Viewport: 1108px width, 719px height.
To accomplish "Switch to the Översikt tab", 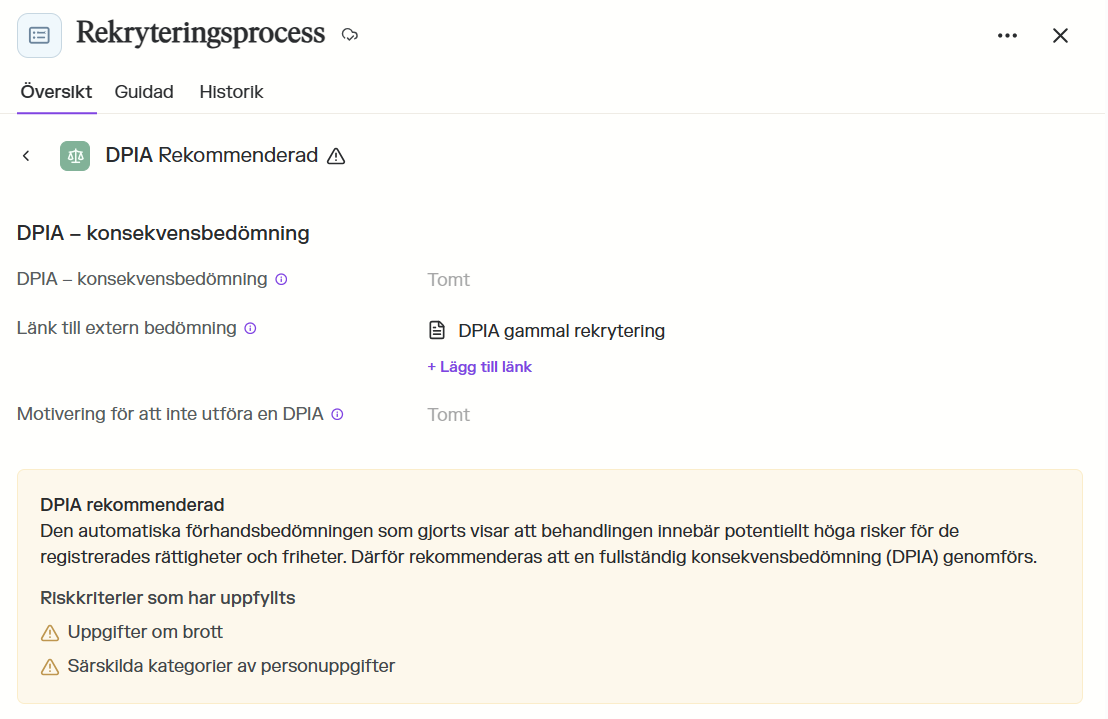I will 56,92.
